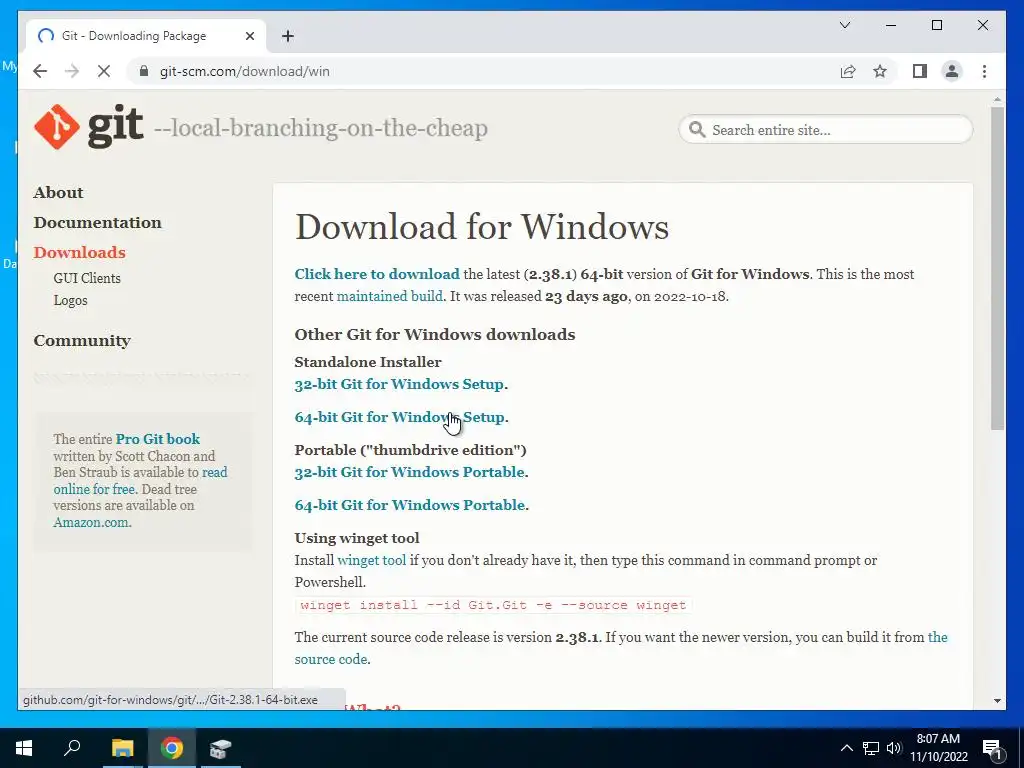Image resolution: width=1024 pixels, height=768 pixels.
Task: Open the side panel icon
Action: pos(920,71)
